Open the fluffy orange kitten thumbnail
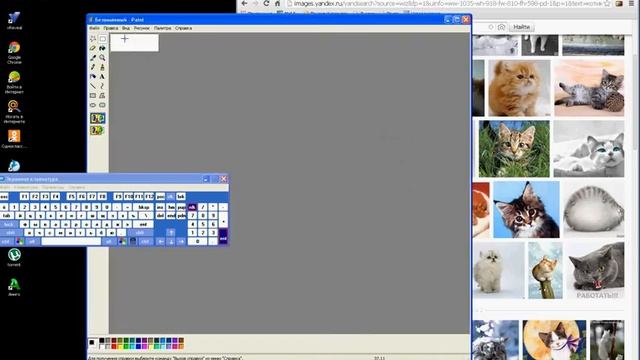640x360 pixels. 519,88
